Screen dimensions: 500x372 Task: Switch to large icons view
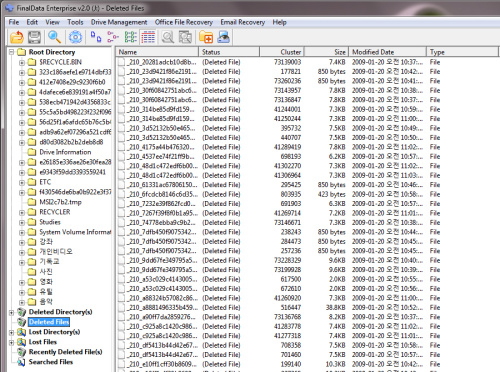point(96,37)
